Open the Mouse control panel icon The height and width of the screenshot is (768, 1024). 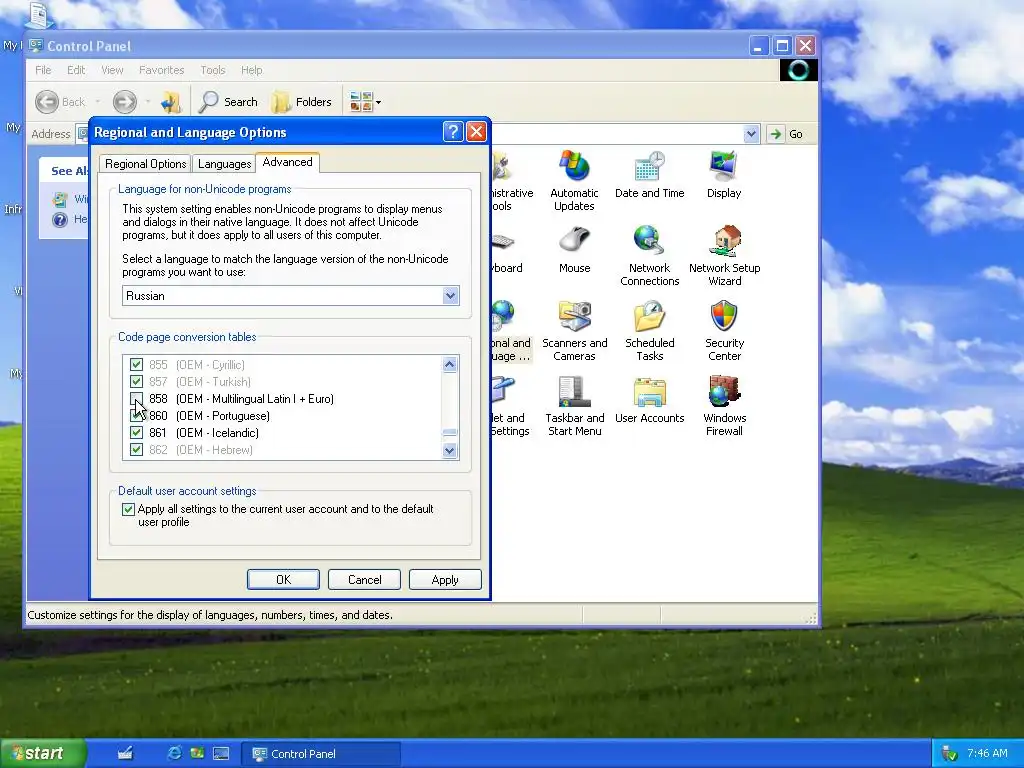tap(574, 249)
